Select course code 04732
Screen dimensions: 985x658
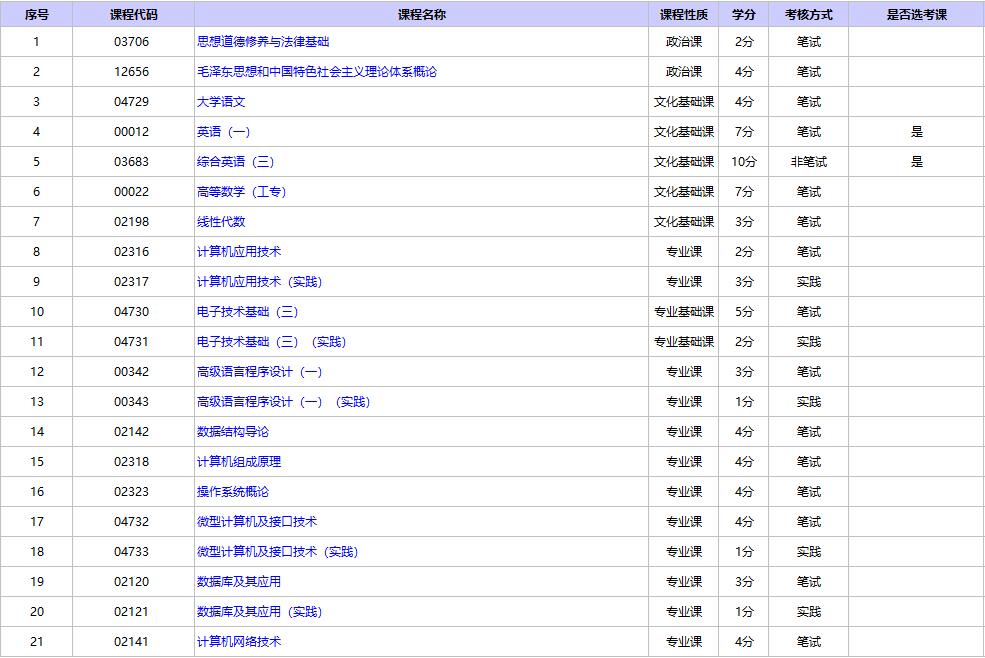[x=132, y=522]
